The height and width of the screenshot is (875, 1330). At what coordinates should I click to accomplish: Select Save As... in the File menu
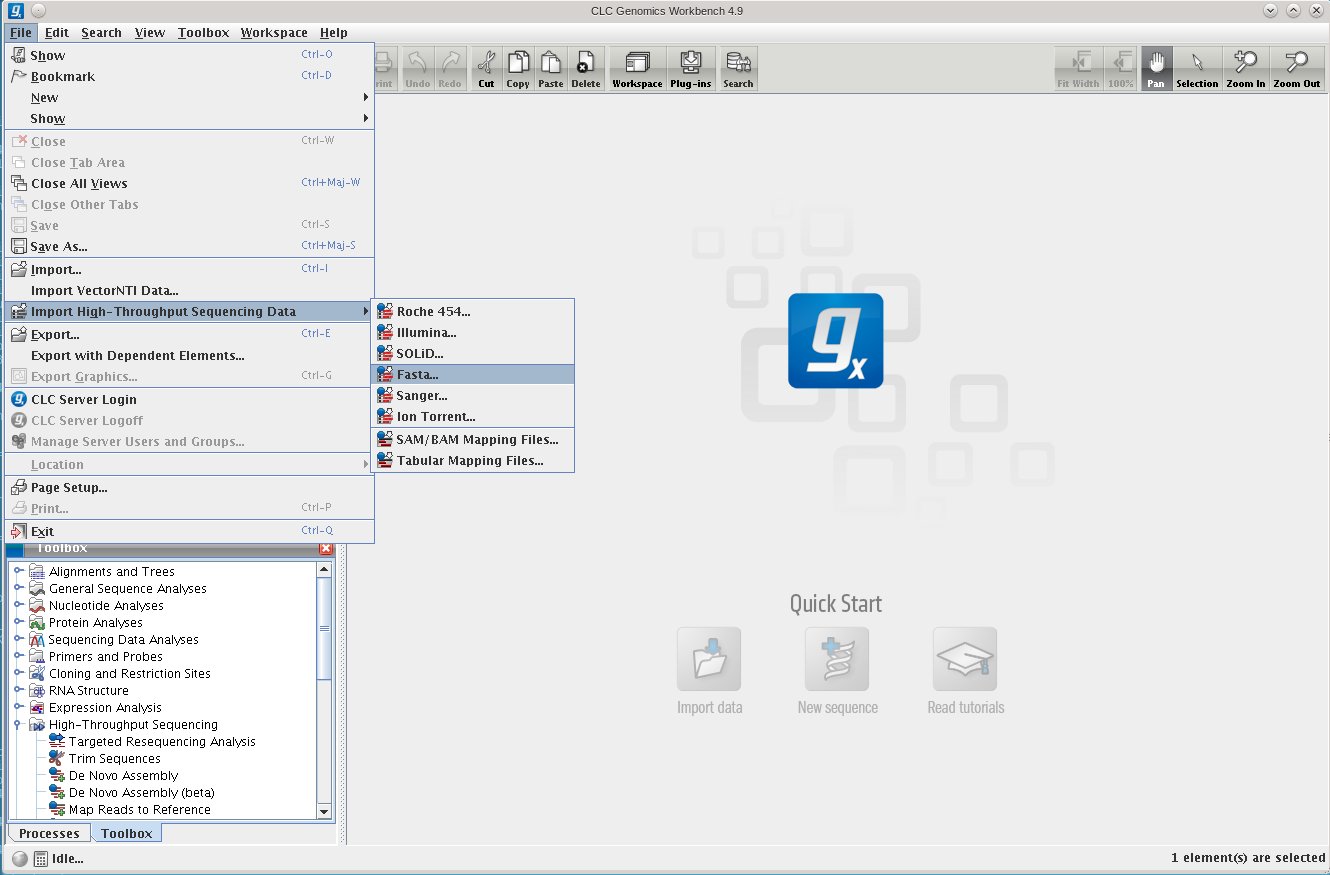point(190,246)
